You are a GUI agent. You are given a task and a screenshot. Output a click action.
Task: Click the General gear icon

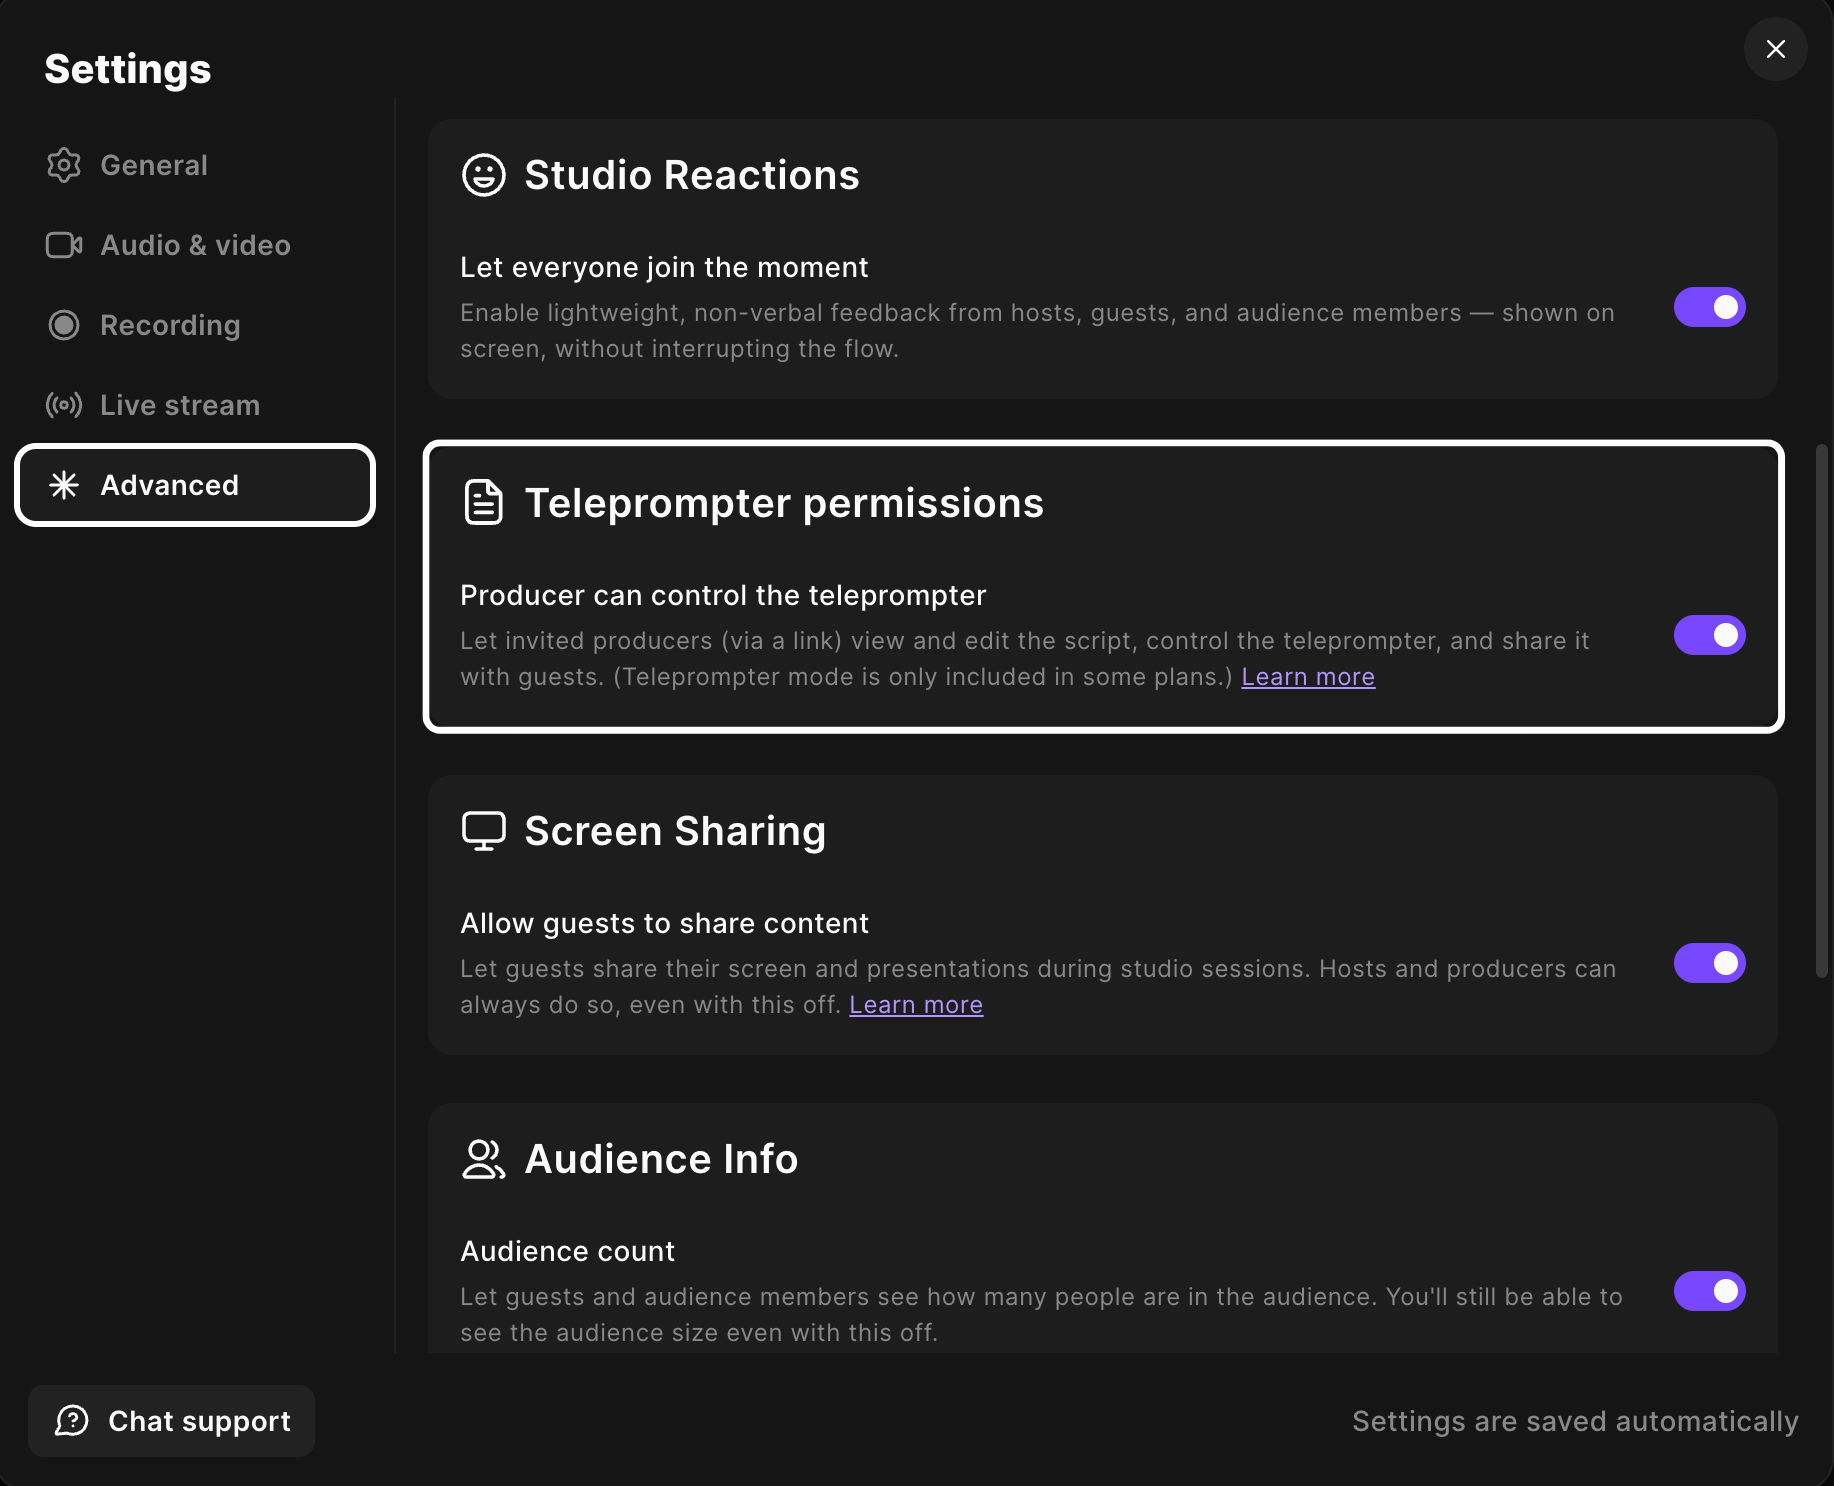point(64,165)
